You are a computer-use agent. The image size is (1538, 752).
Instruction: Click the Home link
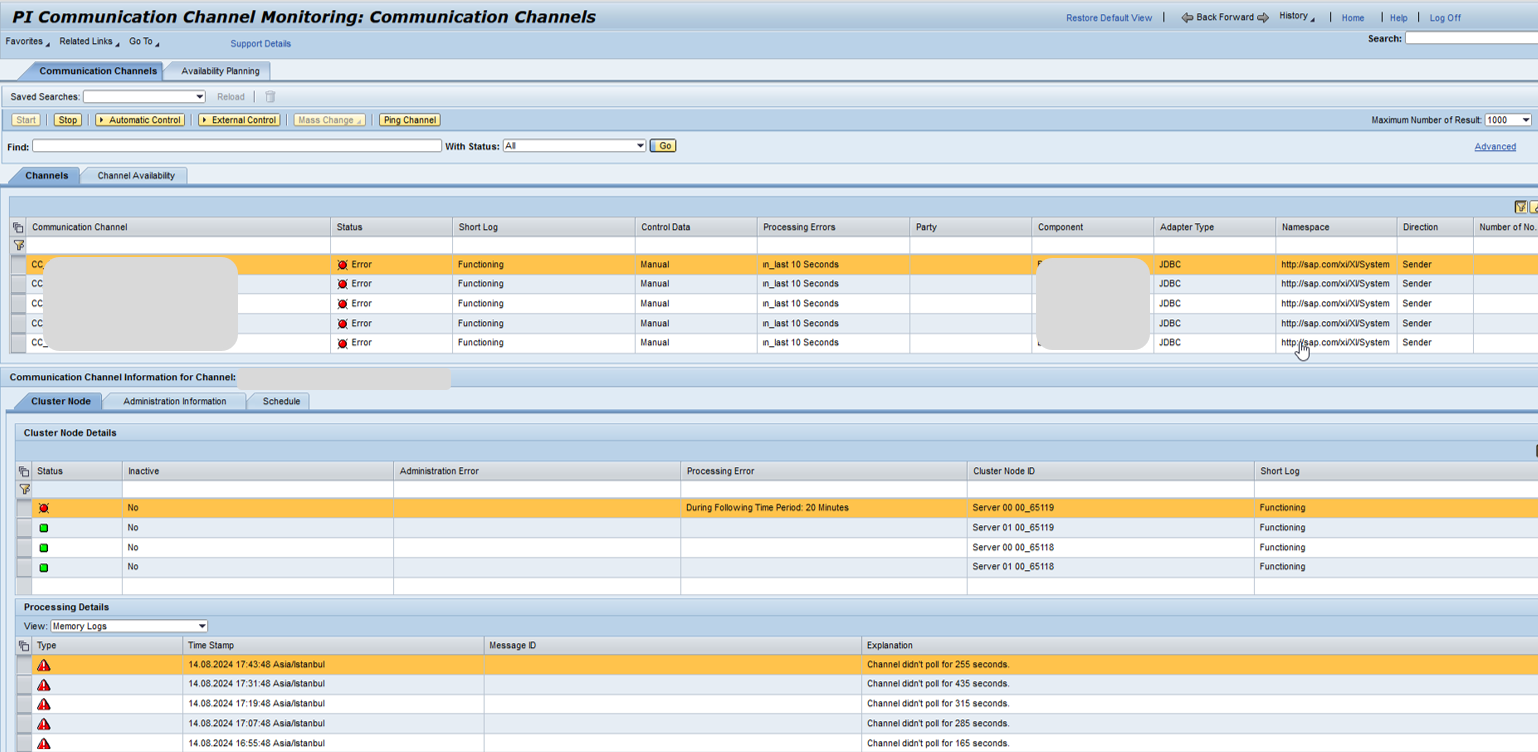(1353, 18)
